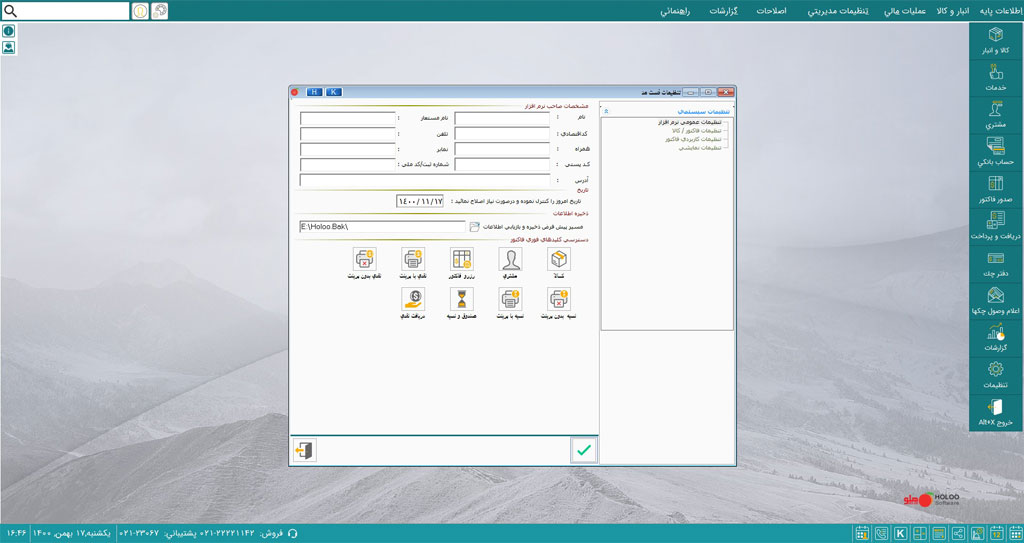The image size is (1024, 543).
Task: Open اعلام وصول چکها in sidebar
Action: point(995,301)
